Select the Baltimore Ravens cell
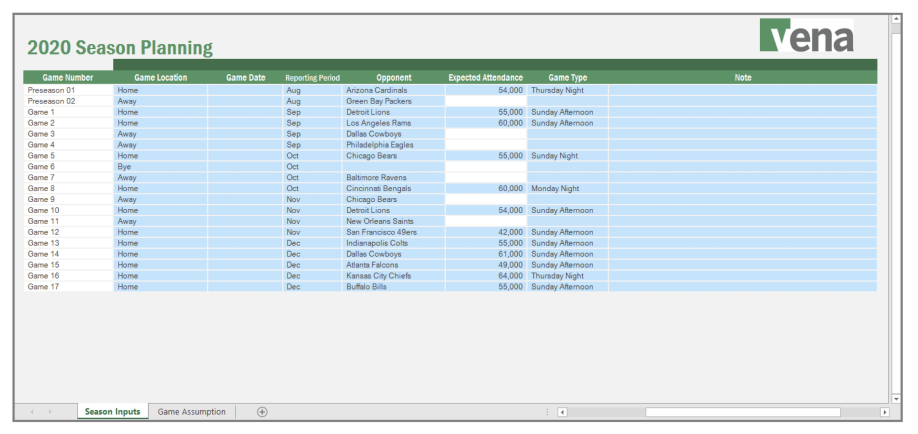This screenshot has width=918, height=434. (393, 177)
